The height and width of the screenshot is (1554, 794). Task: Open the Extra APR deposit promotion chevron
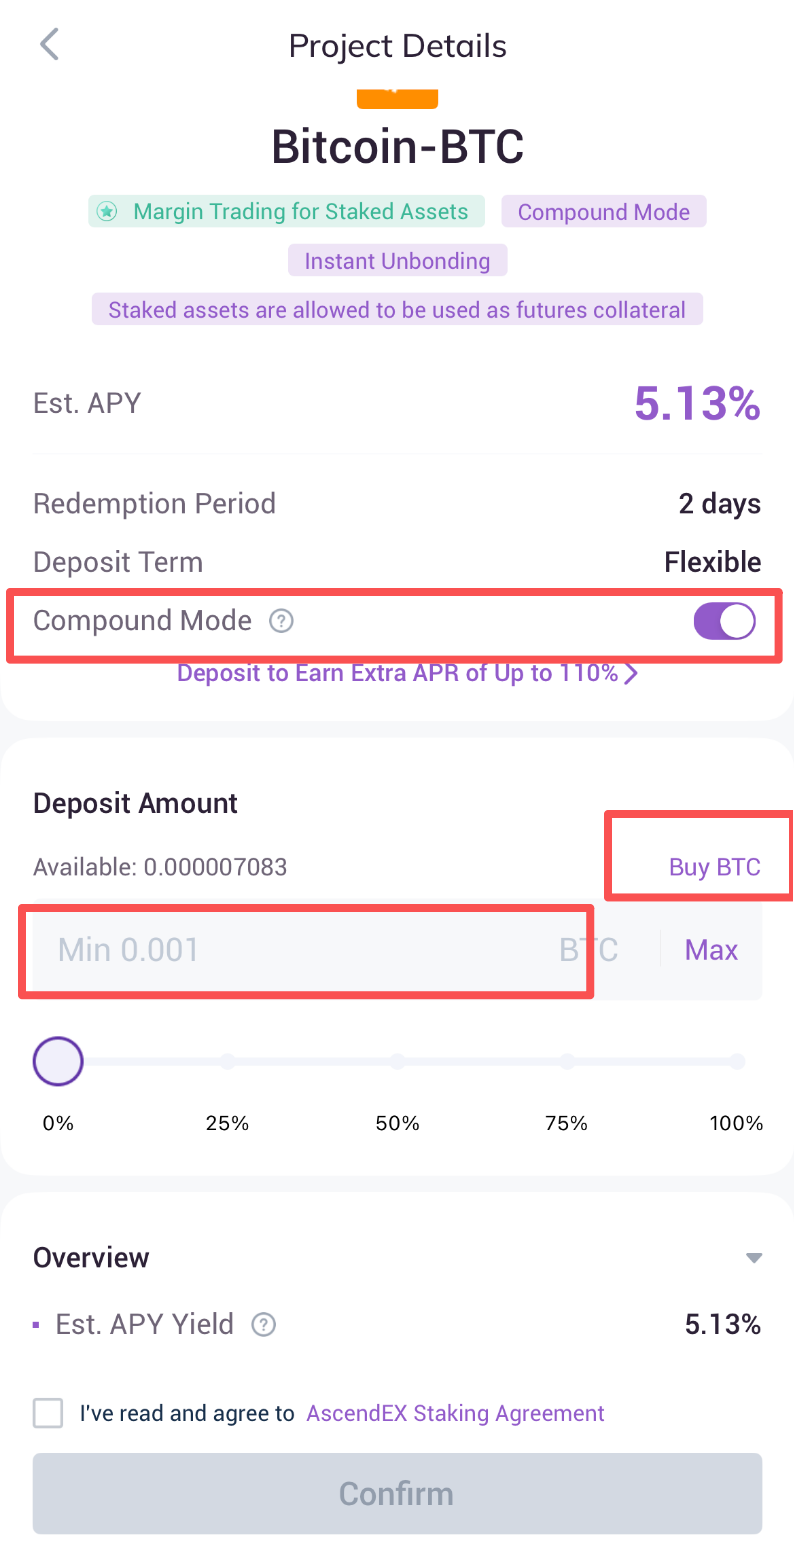[x=631, y=673]
